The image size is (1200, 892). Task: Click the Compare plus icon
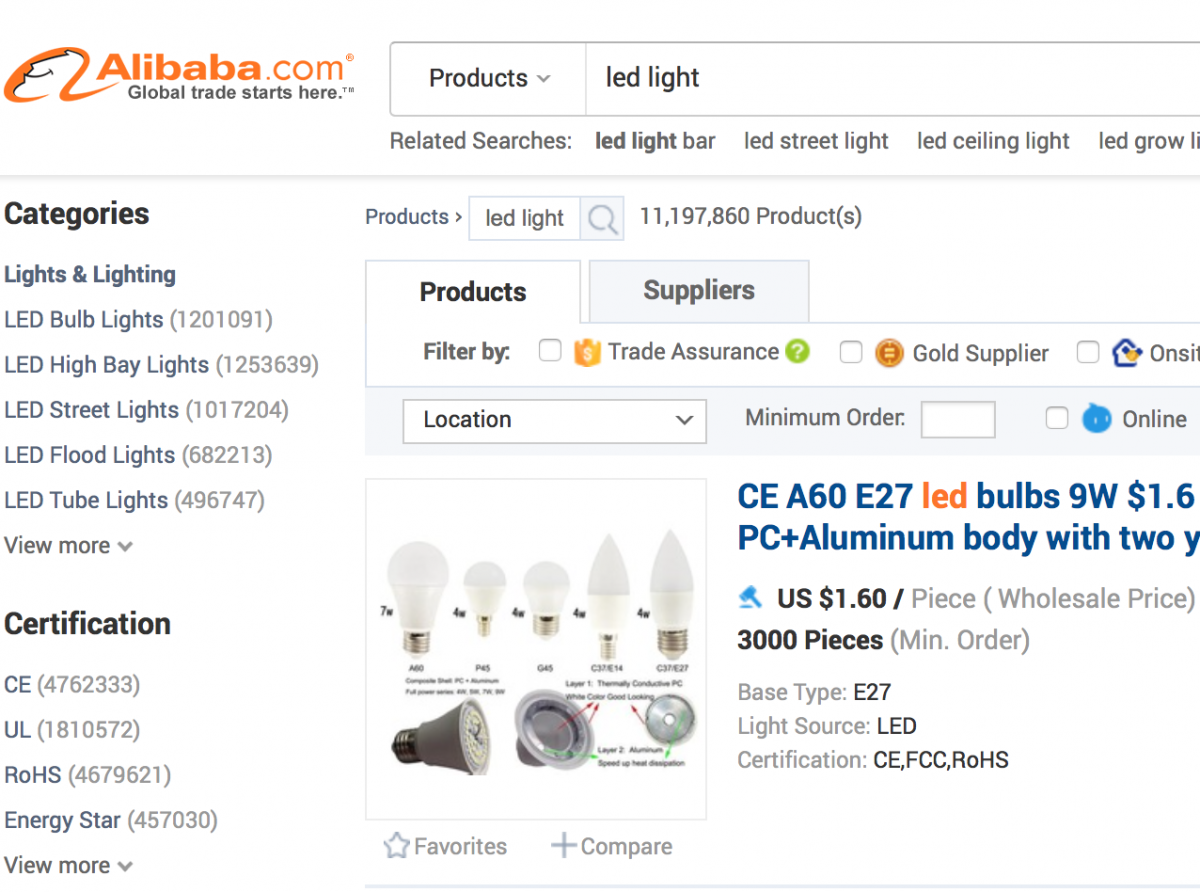point(564,846)
